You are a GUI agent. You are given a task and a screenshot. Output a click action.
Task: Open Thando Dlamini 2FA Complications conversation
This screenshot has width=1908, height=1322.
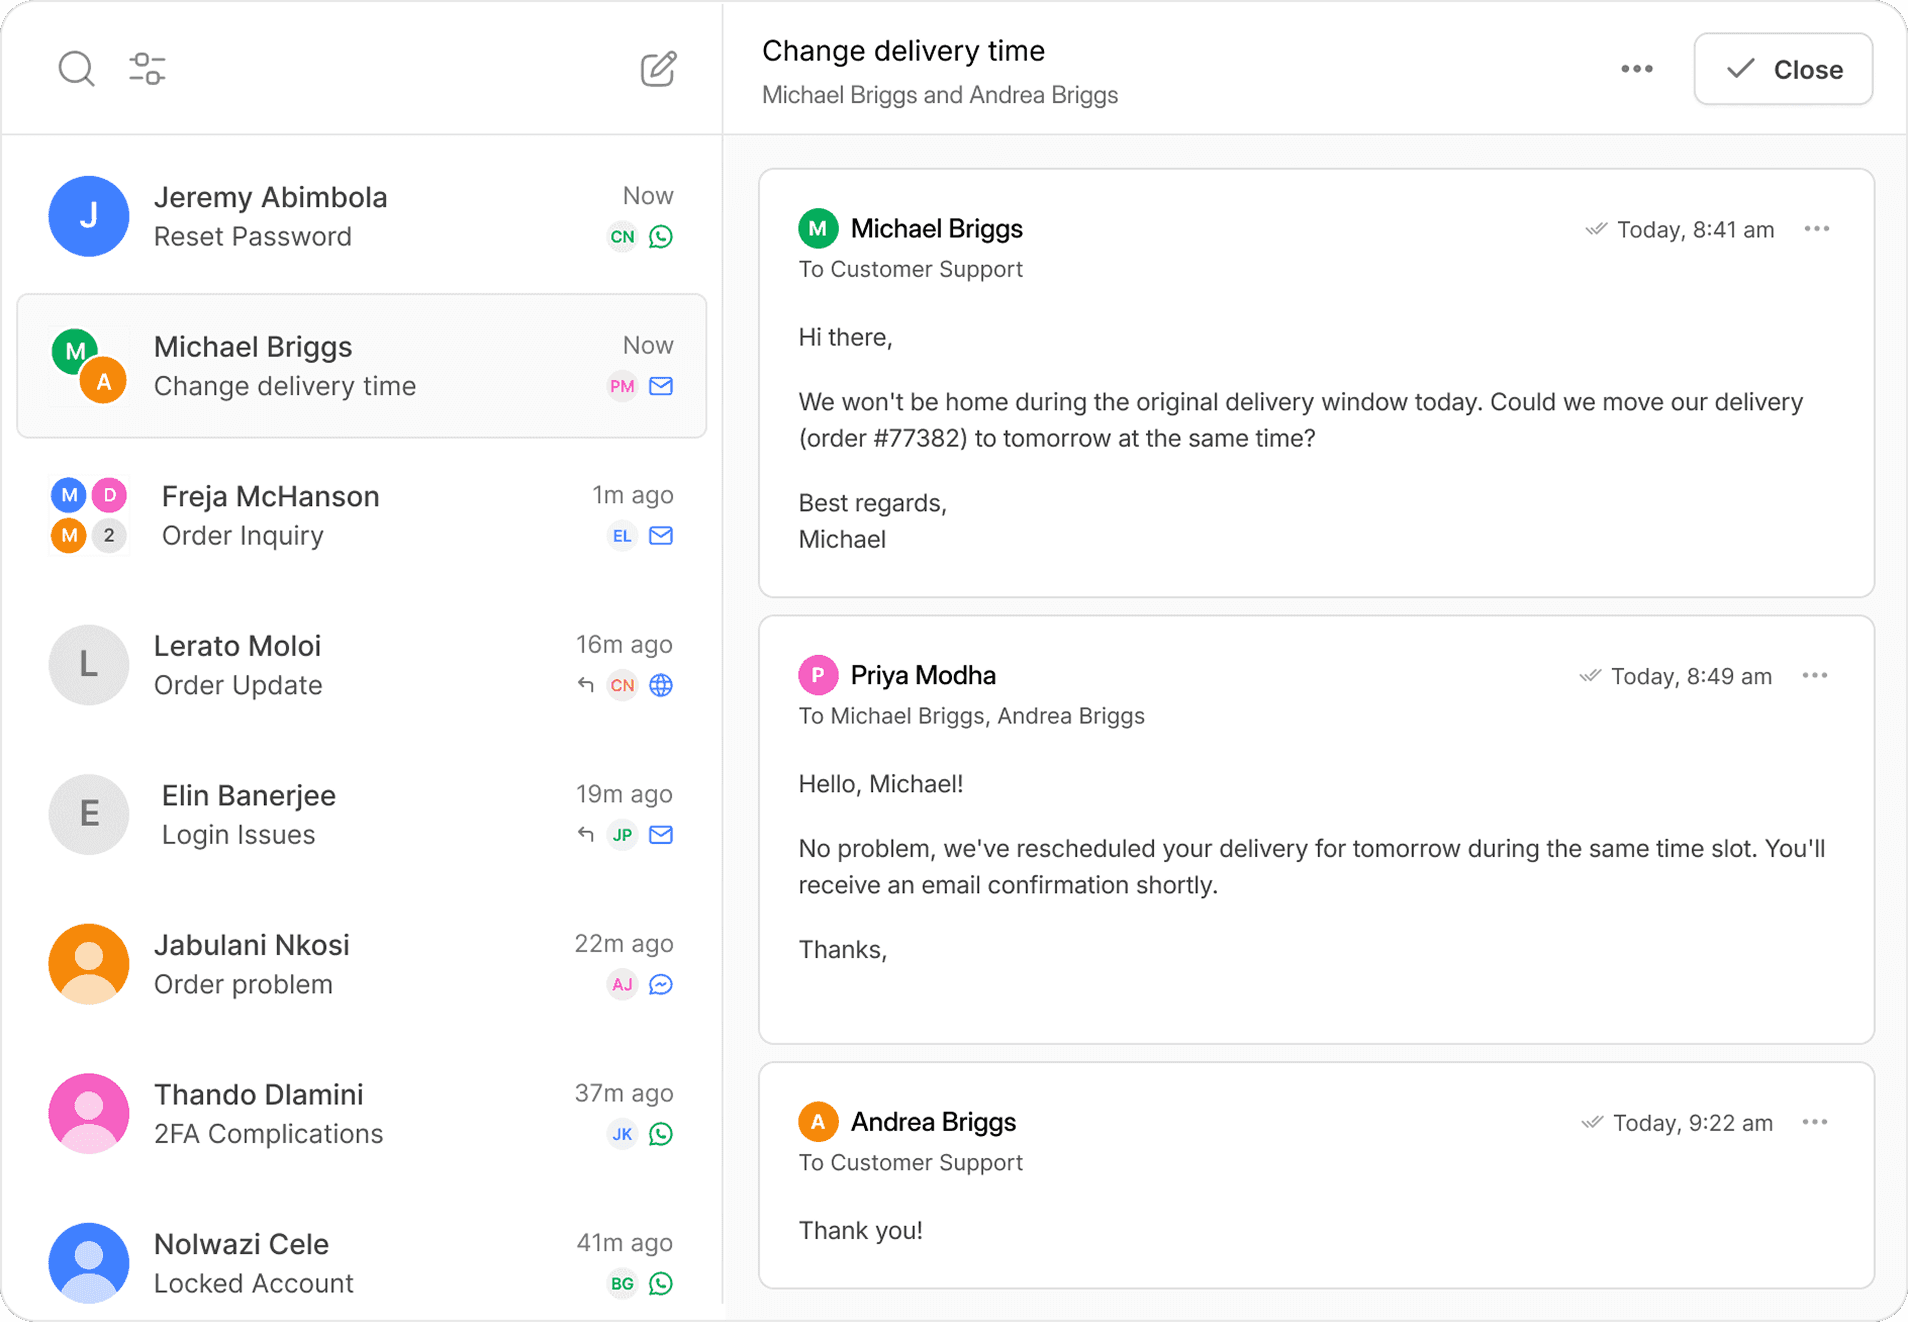(x=362, y=1113)
